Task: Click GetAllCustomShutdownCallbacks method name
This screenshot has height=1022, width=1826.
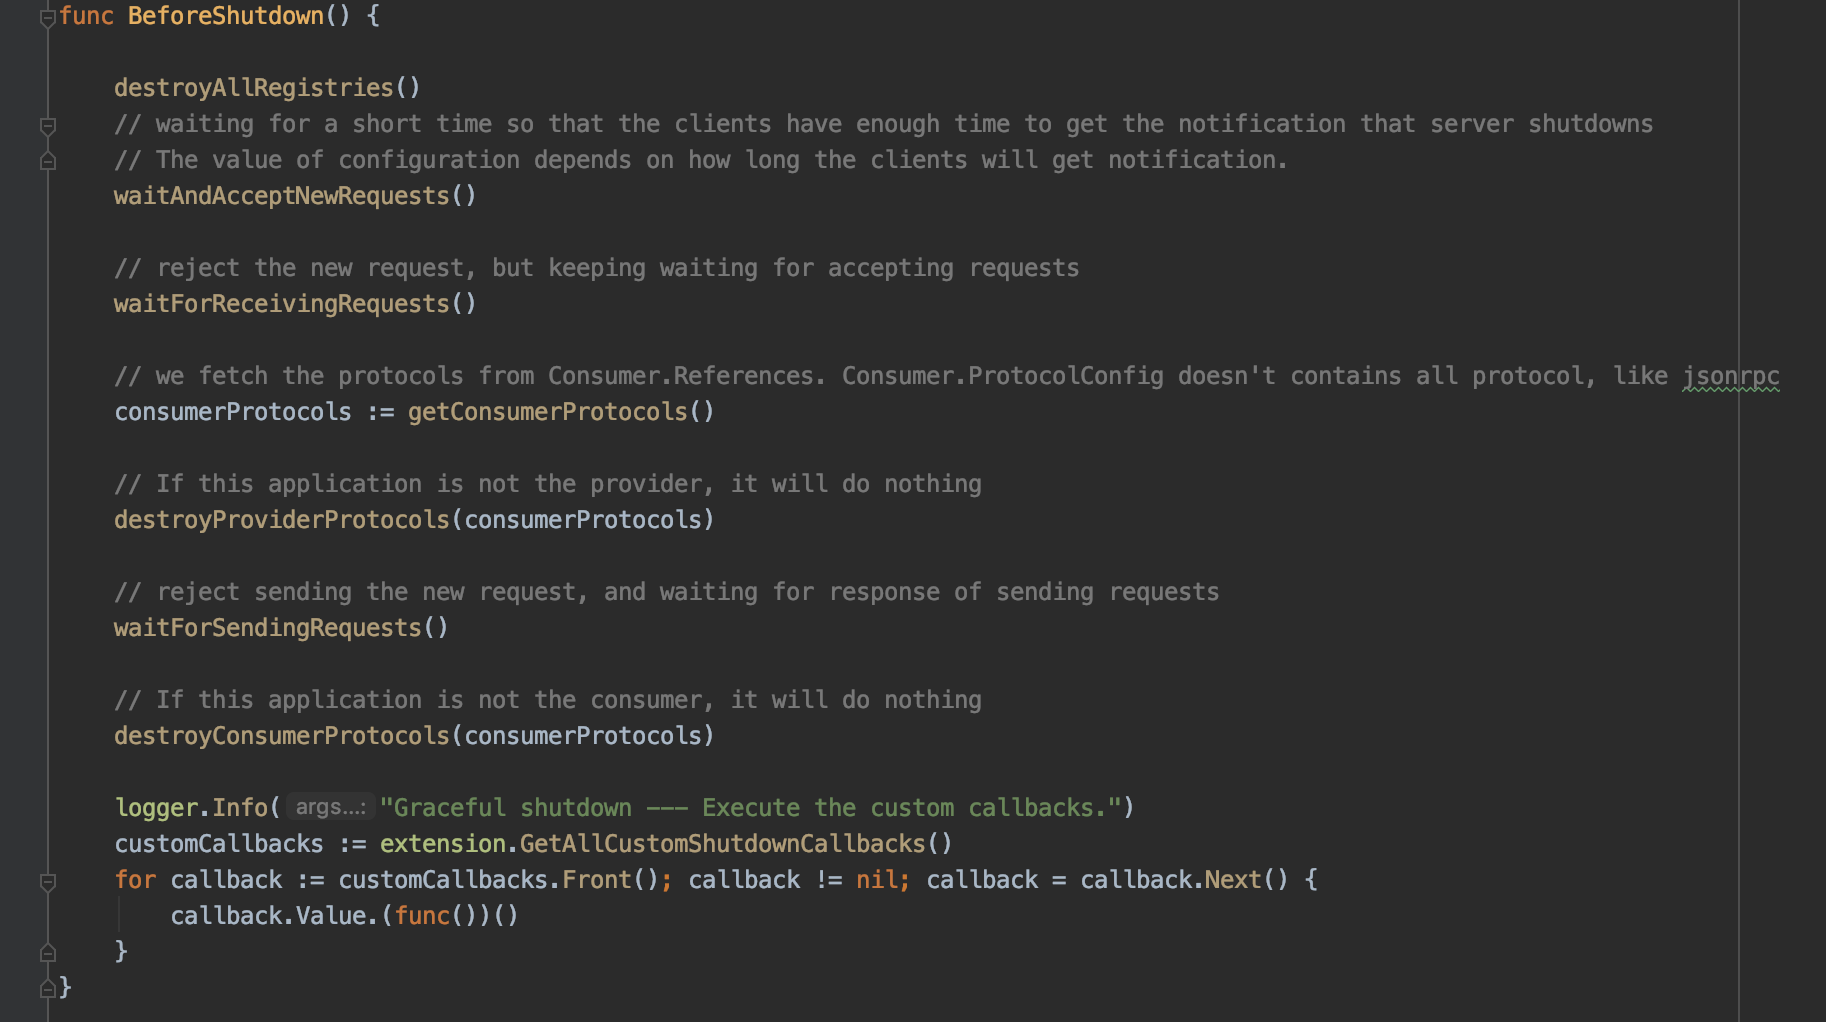Action: (x=722, y=844)
